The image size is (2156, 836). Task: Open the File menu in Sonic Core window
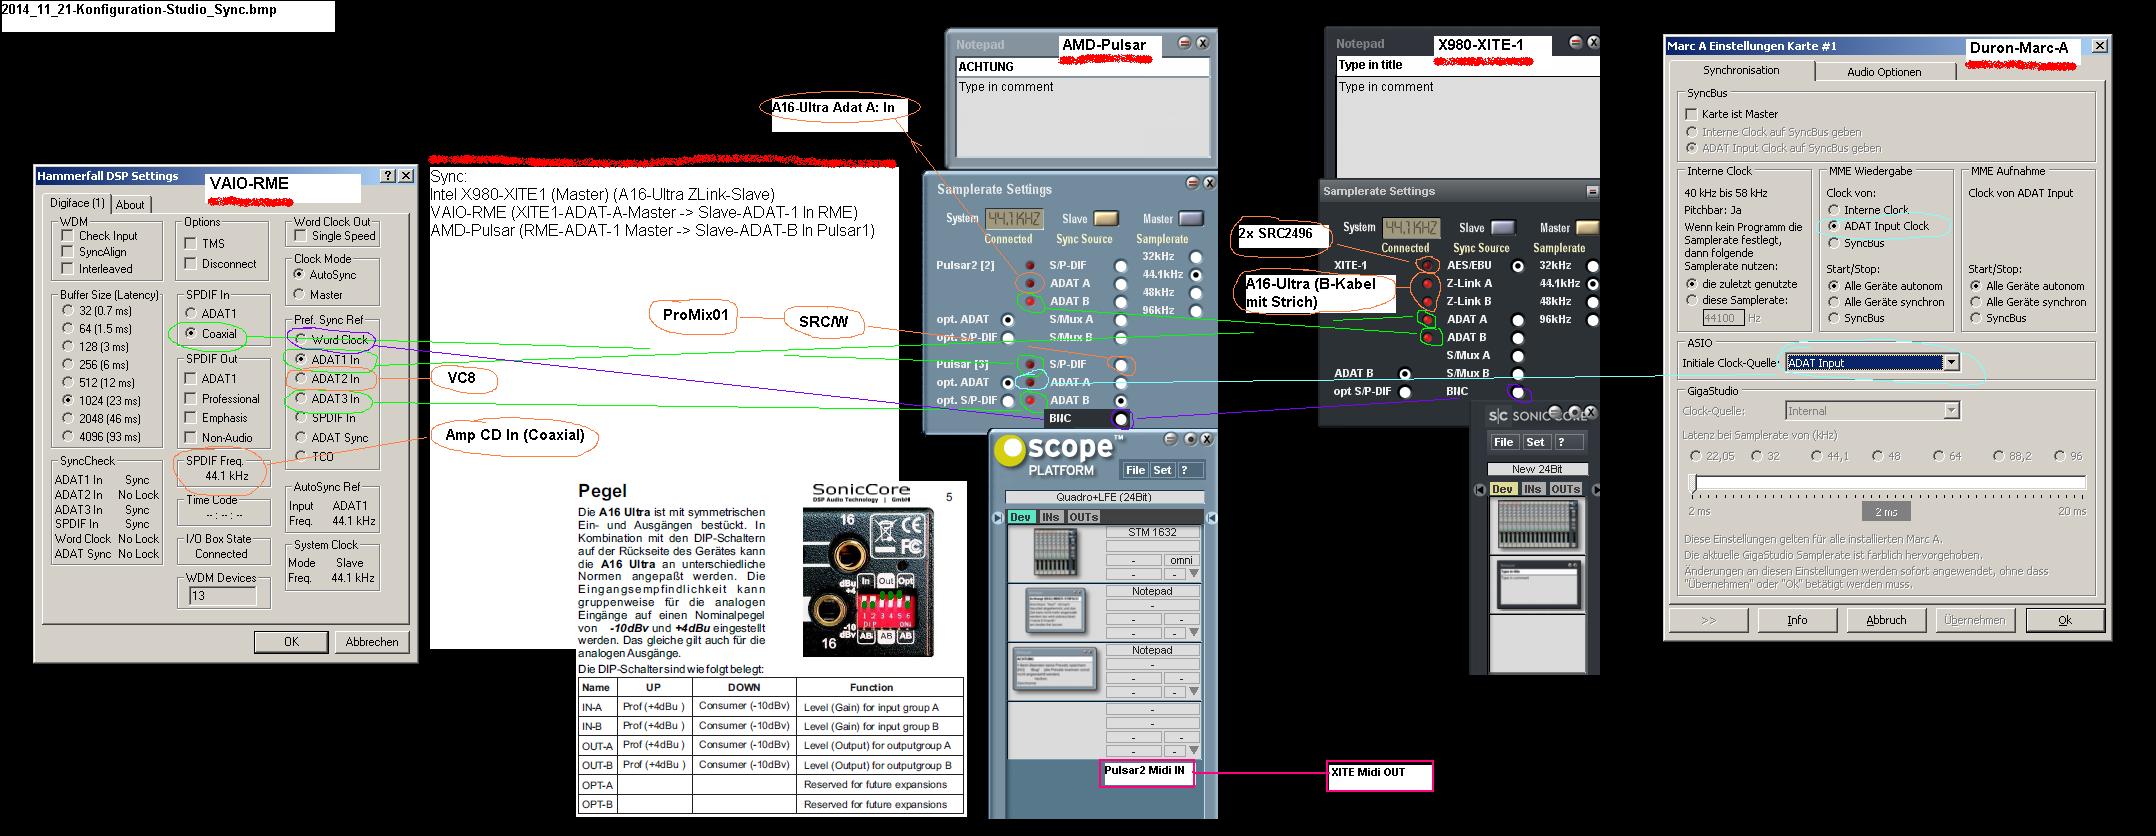(x=1503, y=442)
